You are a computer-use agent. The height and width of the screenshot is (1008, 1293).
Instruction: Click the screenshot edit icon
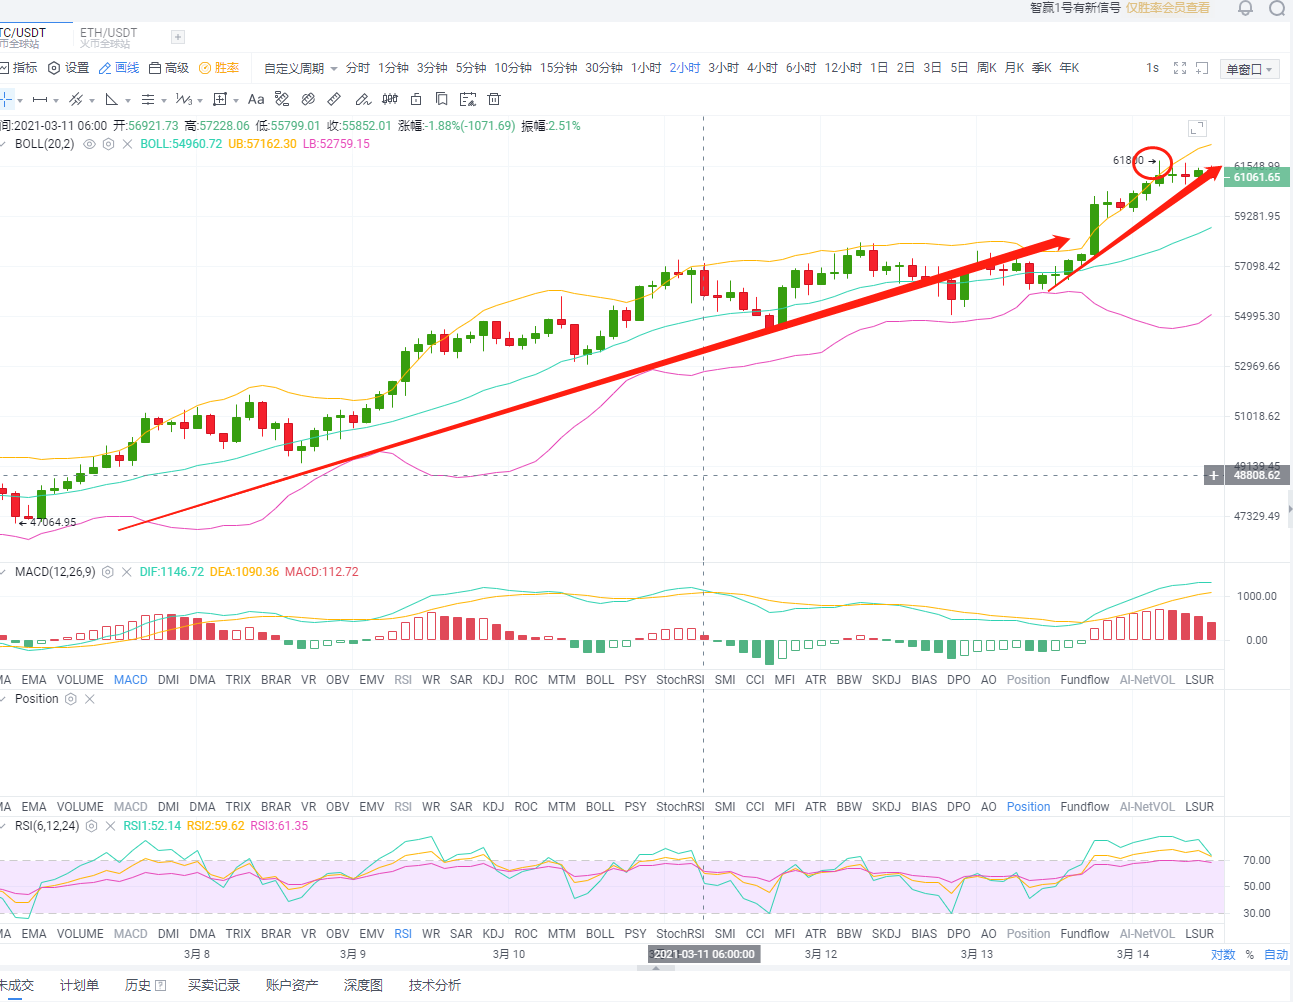point(467,99)
